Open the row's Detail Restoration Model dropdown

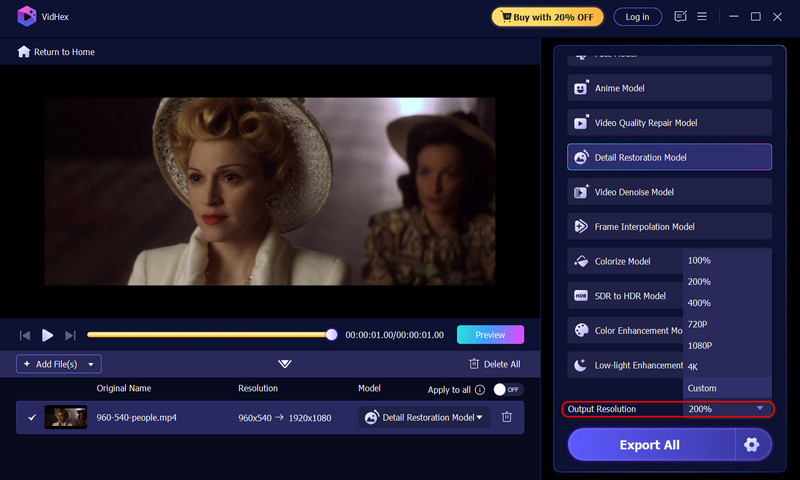424,417
